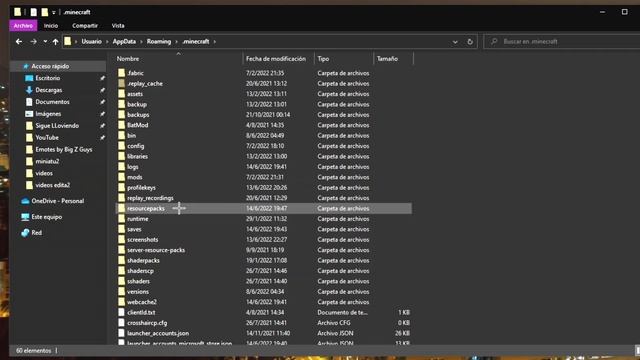Screen dimensions: 640x360
Task: Select the profilekeys folder name
Action: click(x=141, y=188)
